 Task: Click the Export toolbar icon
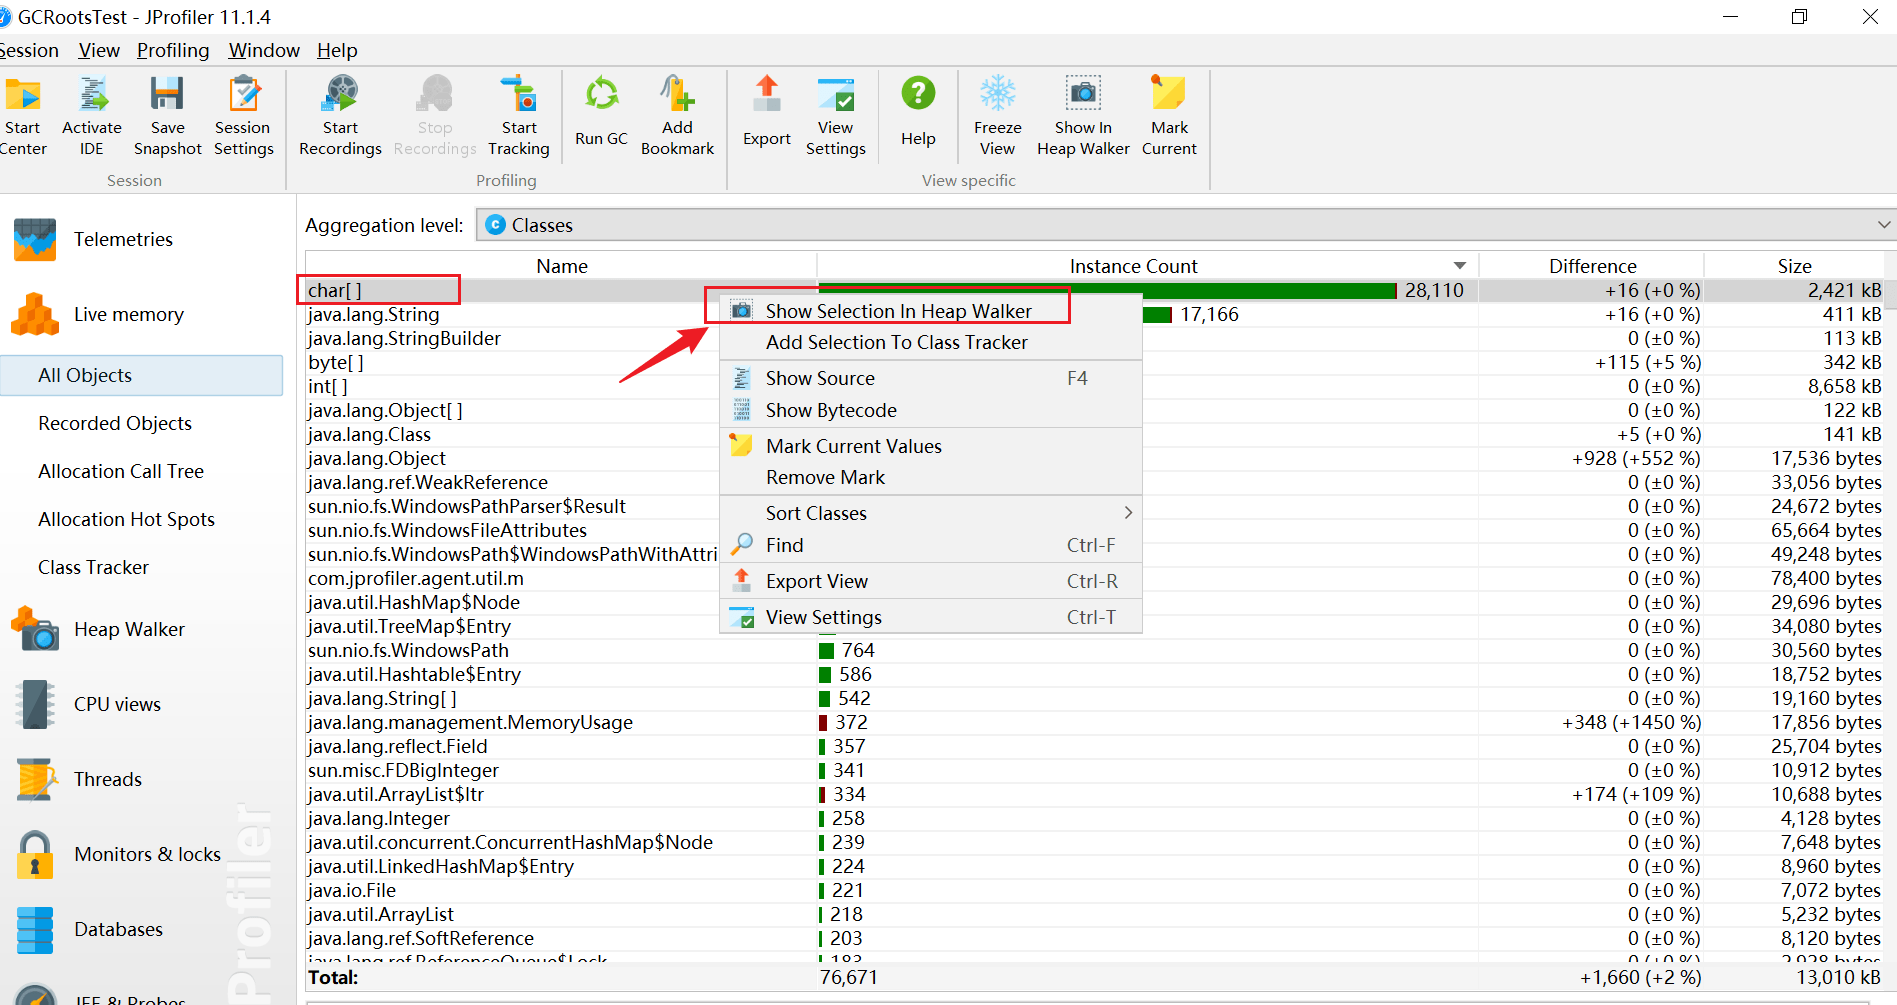[767, 96]
